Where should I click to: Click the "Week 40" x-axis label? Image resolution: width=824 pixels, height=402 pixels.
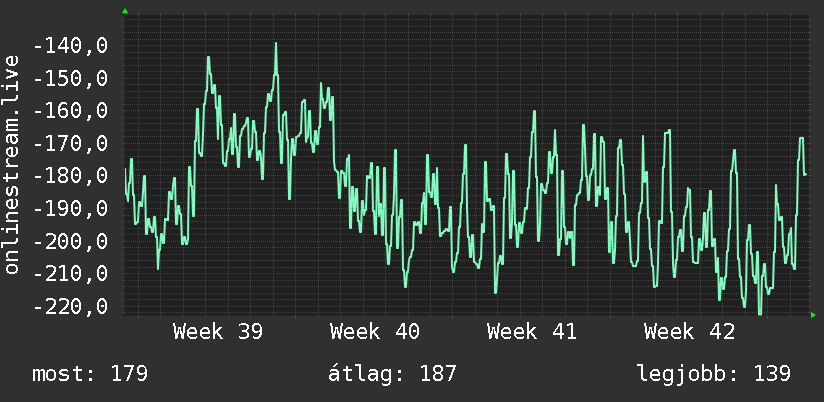pyautogui.click(x=375, y=332)
